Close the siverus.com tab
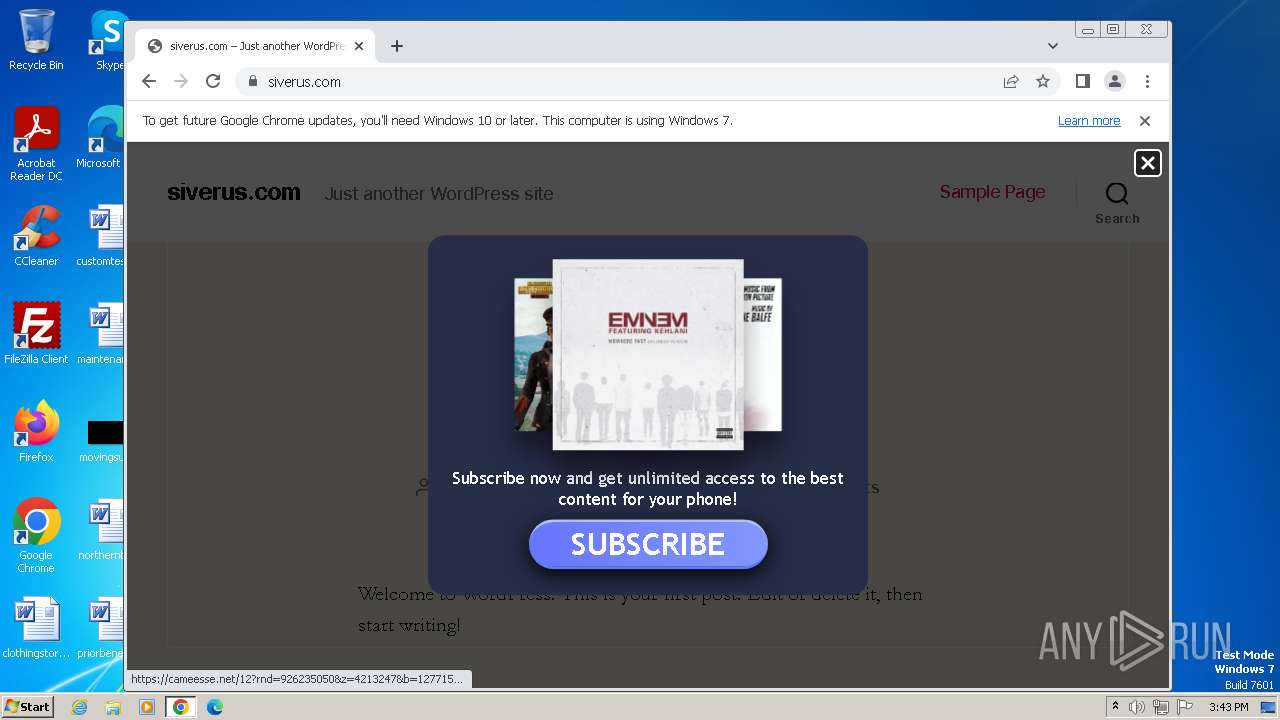The width and height of the screenshot is (1280, 720). [359, 46]
